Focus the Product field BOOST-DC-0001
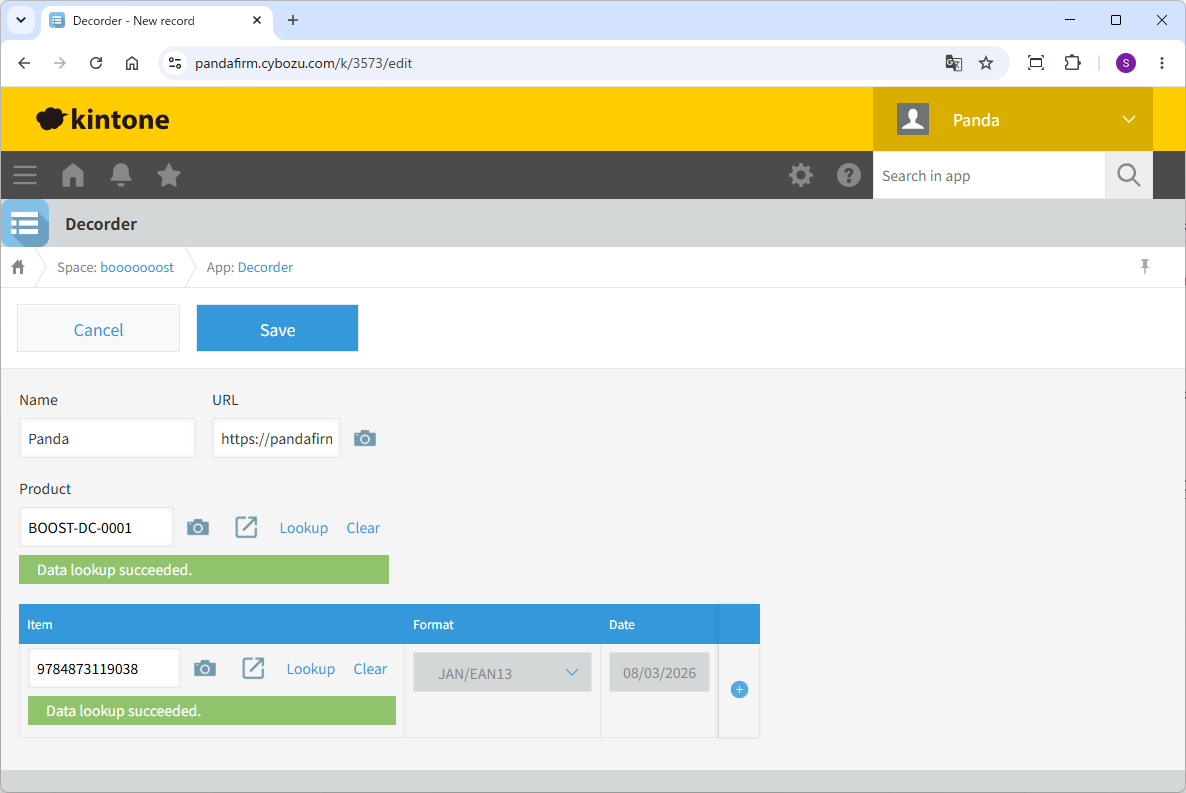The width and height of the screenshot is (1186, 793). coord(96,527)
